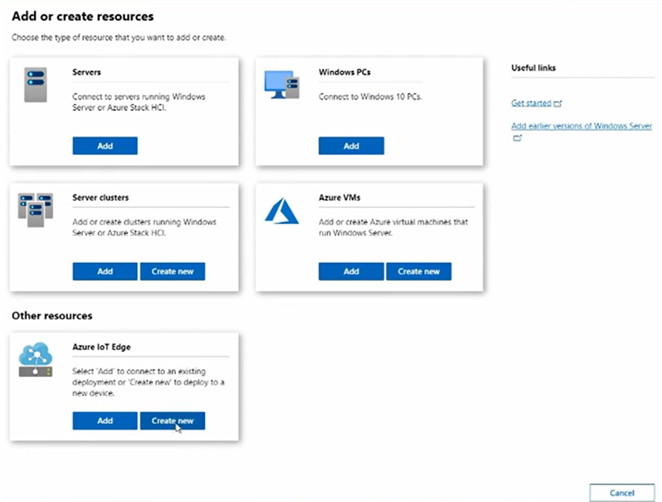Click the Servers card title
Viewport: 662px width, 502px height.
87,72
